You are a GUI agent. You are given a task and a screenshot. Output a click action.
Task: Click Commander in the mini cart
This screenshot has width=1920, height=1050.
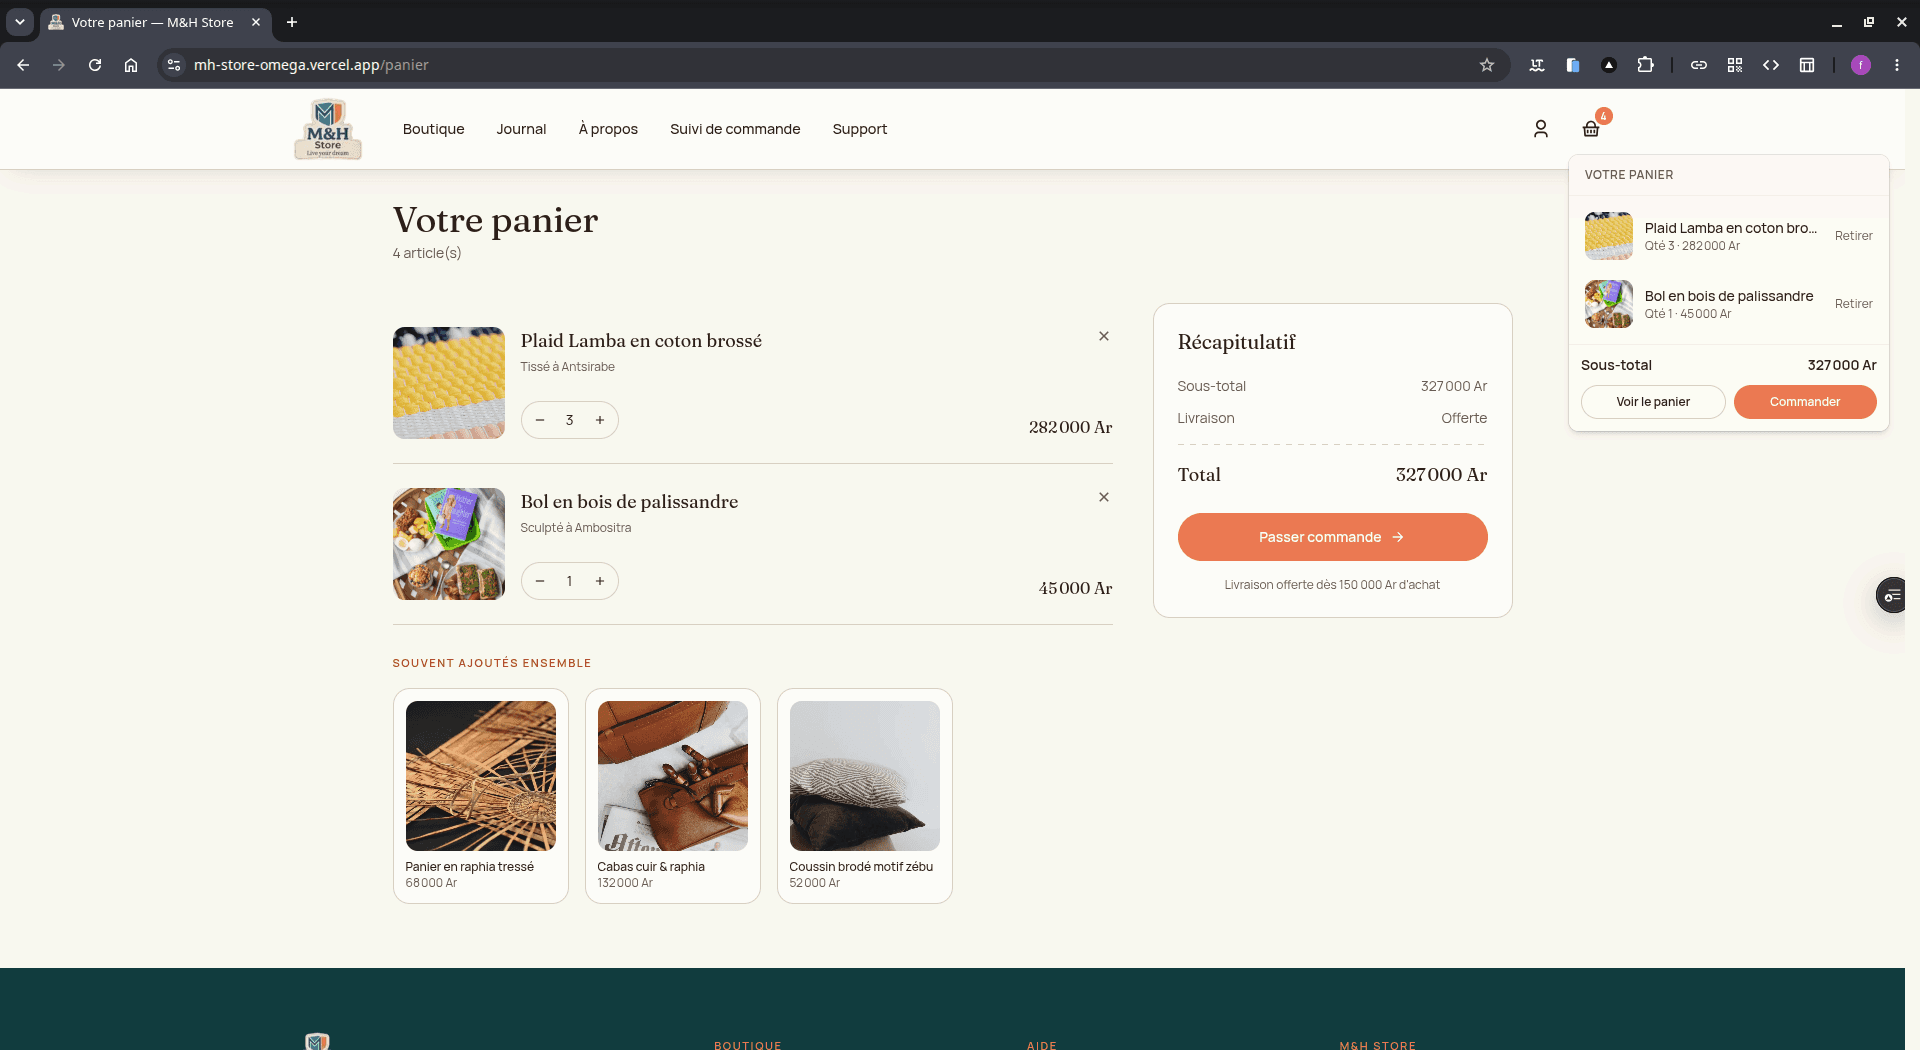(x=1805, y=402)
